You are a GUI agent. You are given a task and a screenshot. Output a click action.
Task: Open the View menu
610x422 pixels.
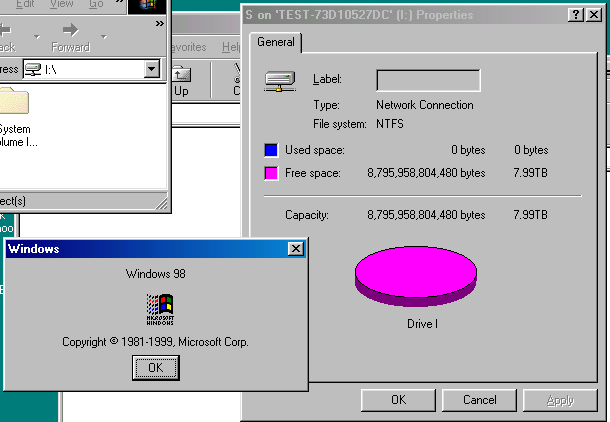pyautogui.click(x=61, y=4)
